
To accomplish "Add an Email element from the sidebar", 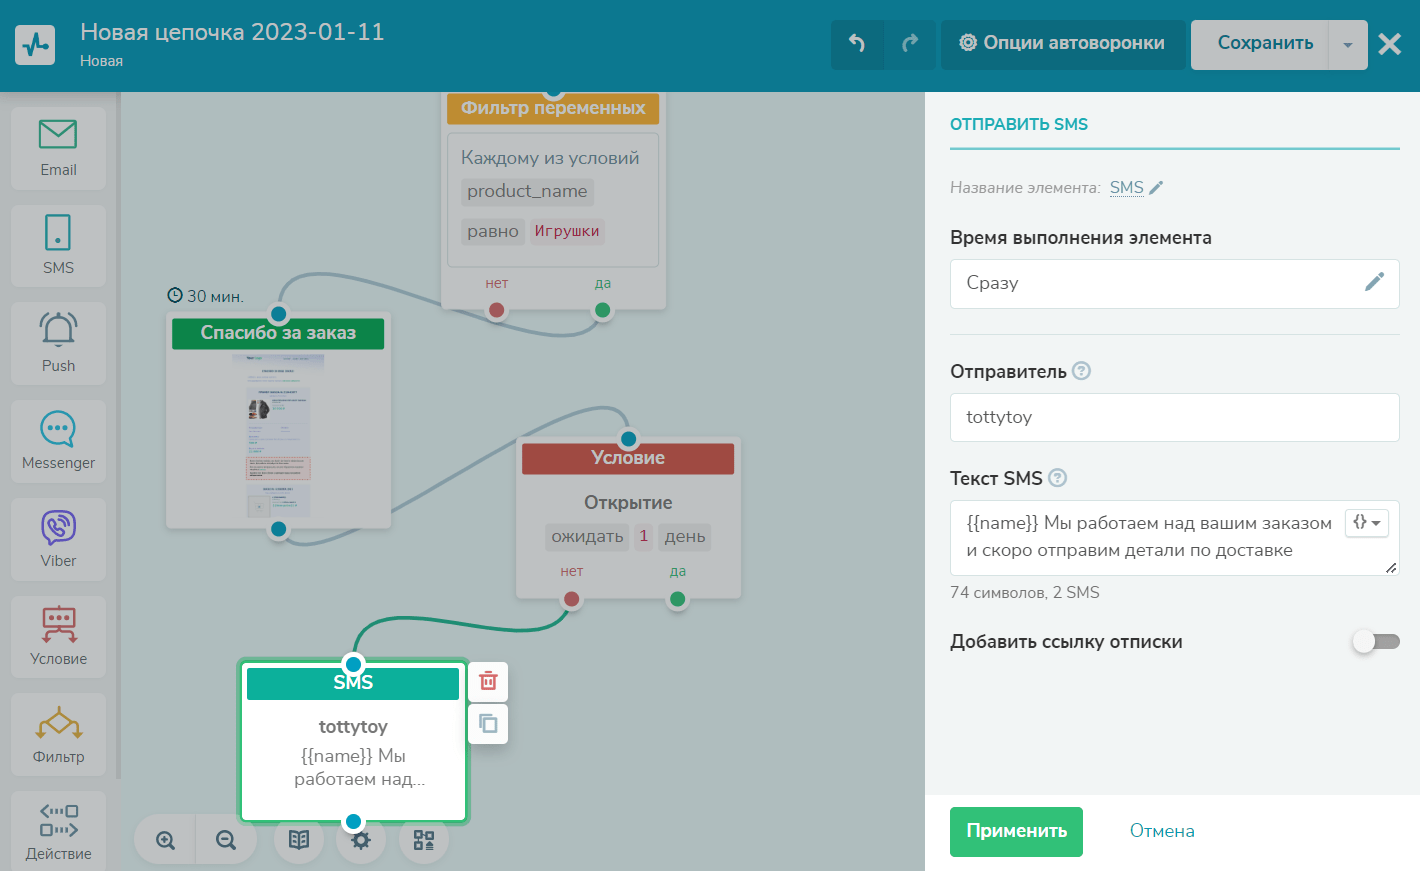I will (x=58, y=148).
